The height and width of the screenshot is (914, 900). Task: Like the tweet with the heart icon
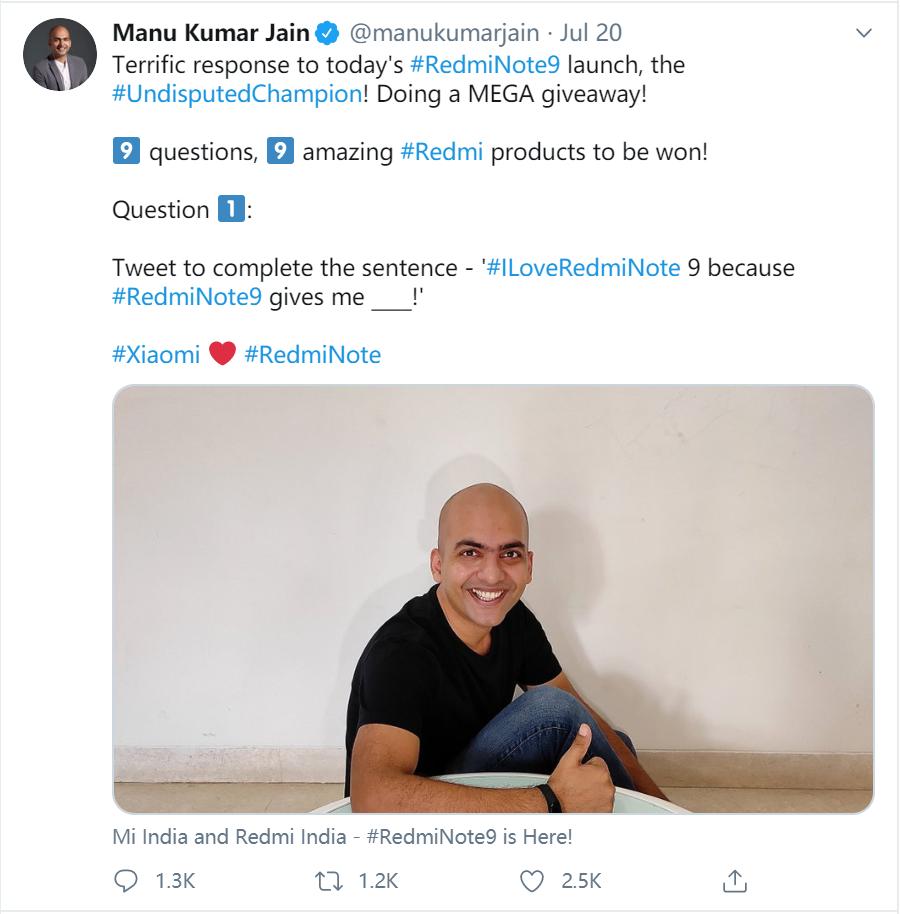[x=533, y=881]
